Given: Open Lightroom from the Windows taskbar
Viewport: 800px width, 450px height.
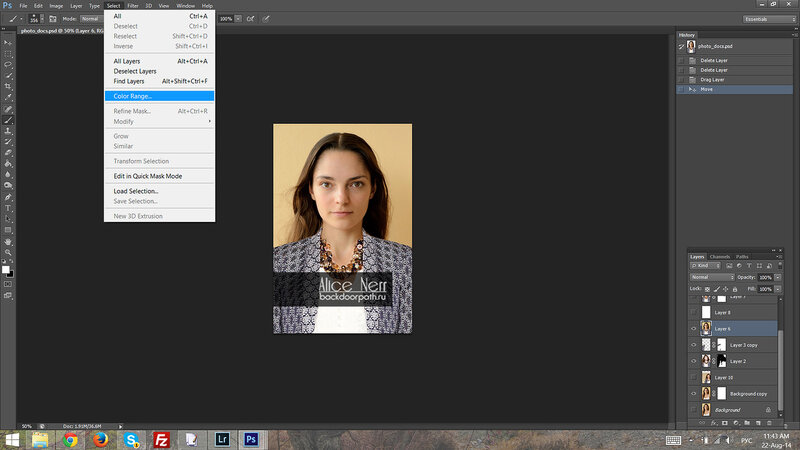Looking at the screenshot, I should click(223, 438).
